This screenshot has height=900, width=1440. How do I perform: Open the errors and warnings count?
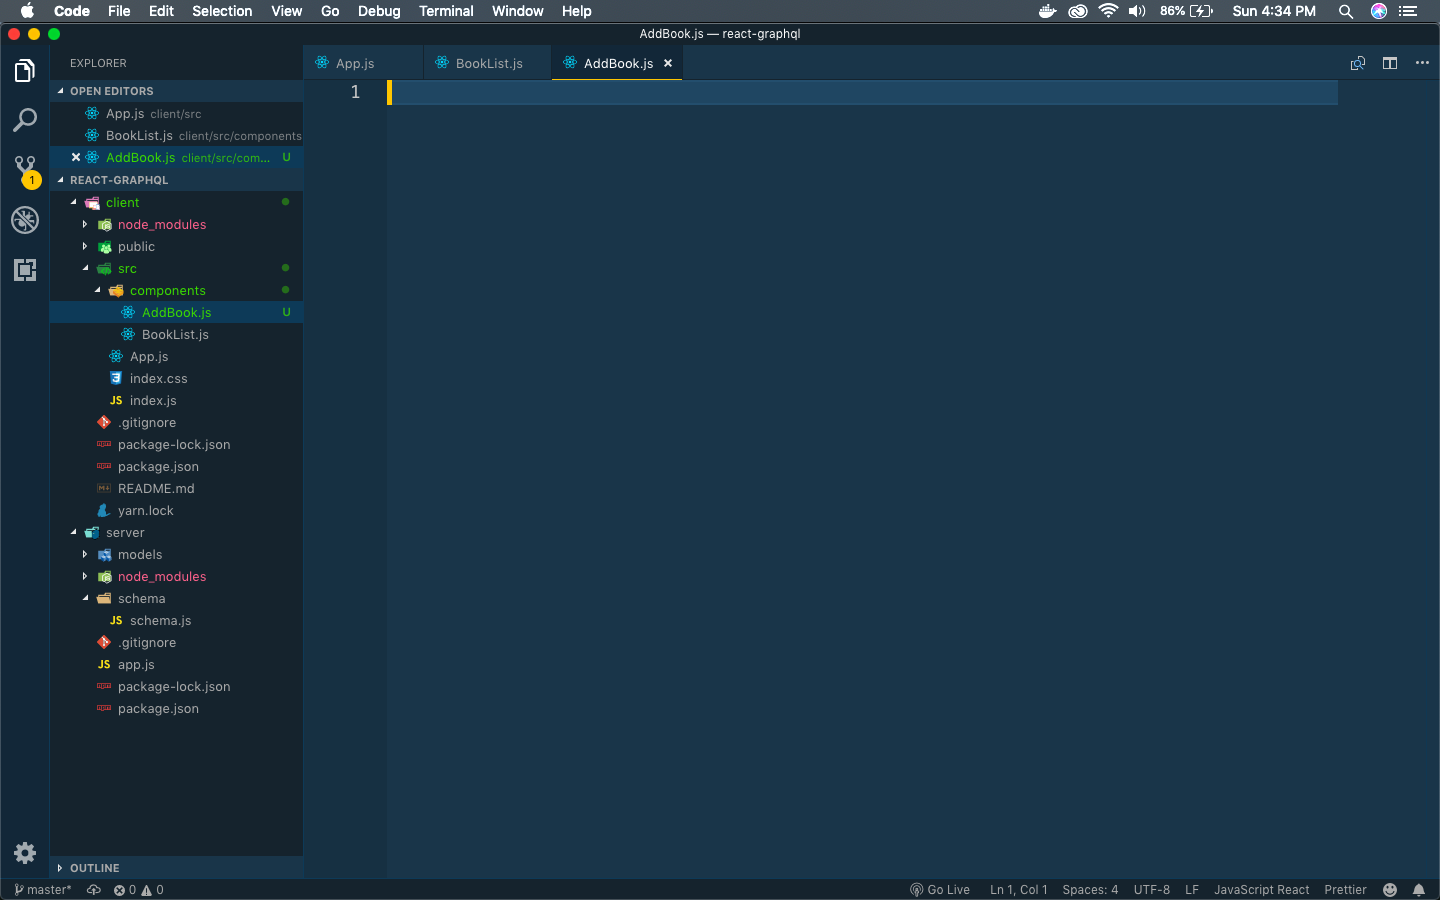[139, 890]
